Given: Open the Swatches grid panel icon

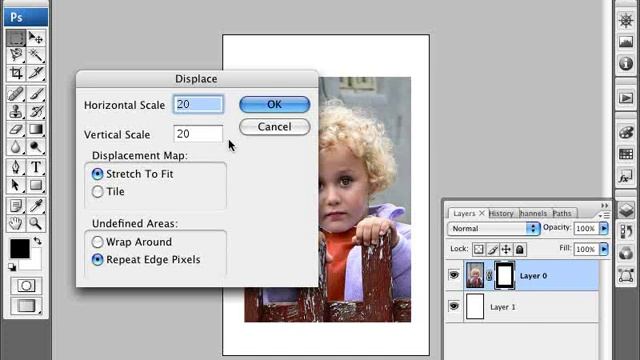Looking at the screenshot, I should [626, 154].
